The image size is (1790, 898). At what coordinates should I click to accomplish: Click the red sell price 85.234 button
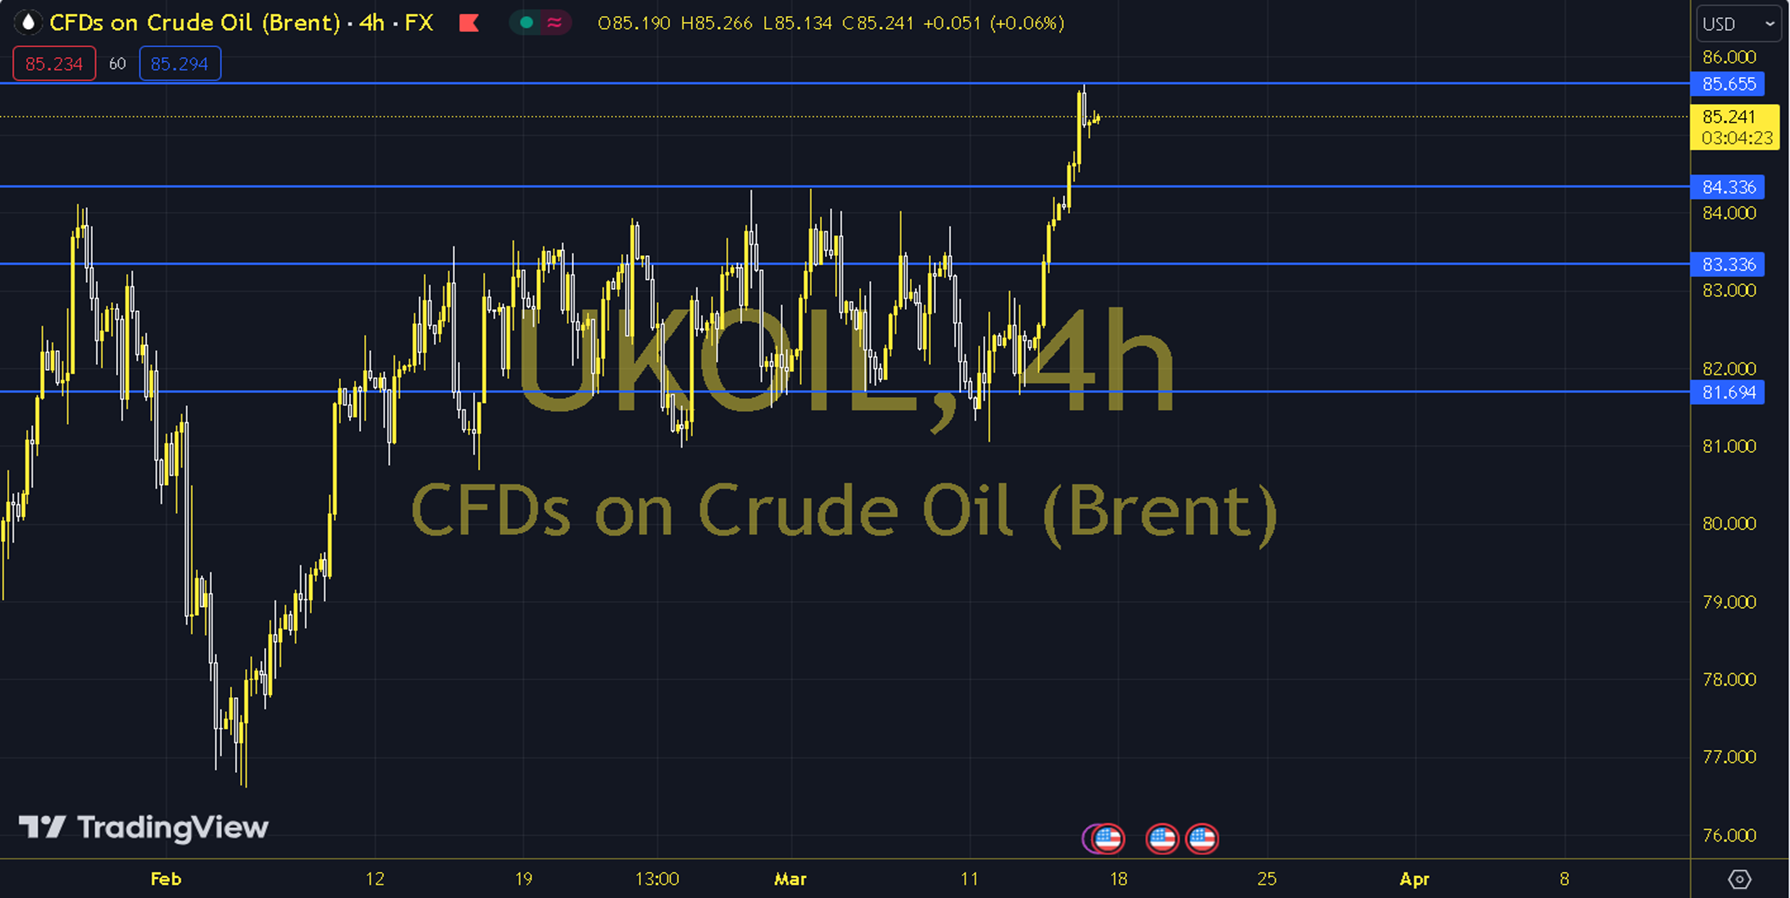click(x=54, y=64)
